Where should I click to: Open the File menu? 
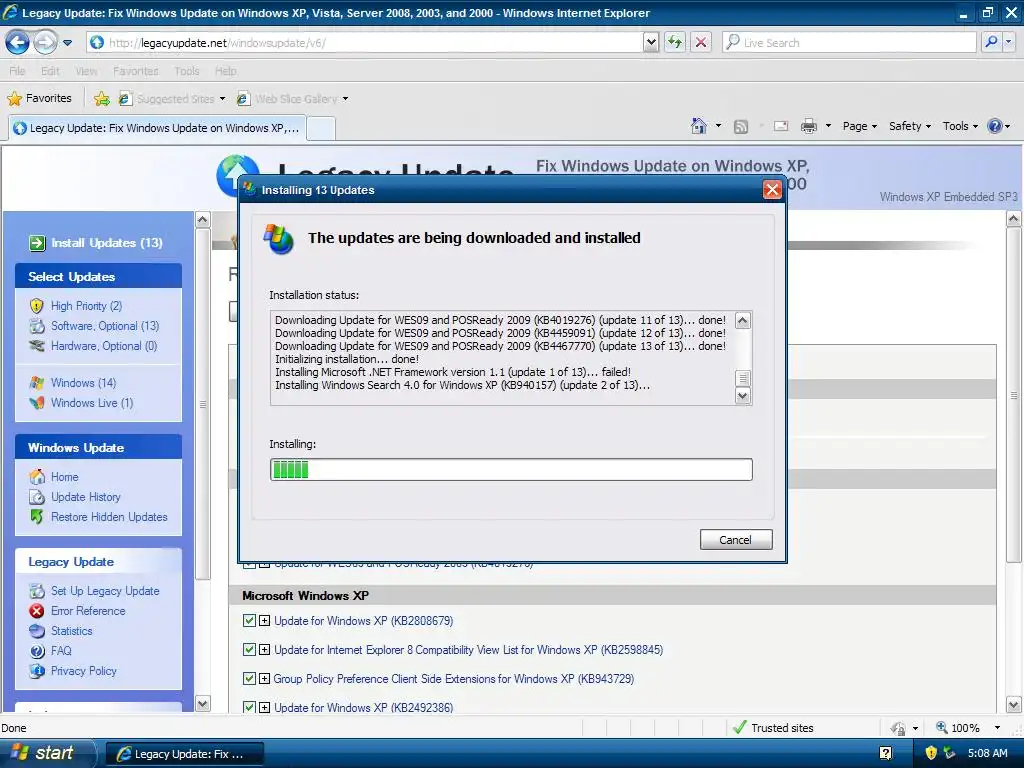(x=17, y=71)
